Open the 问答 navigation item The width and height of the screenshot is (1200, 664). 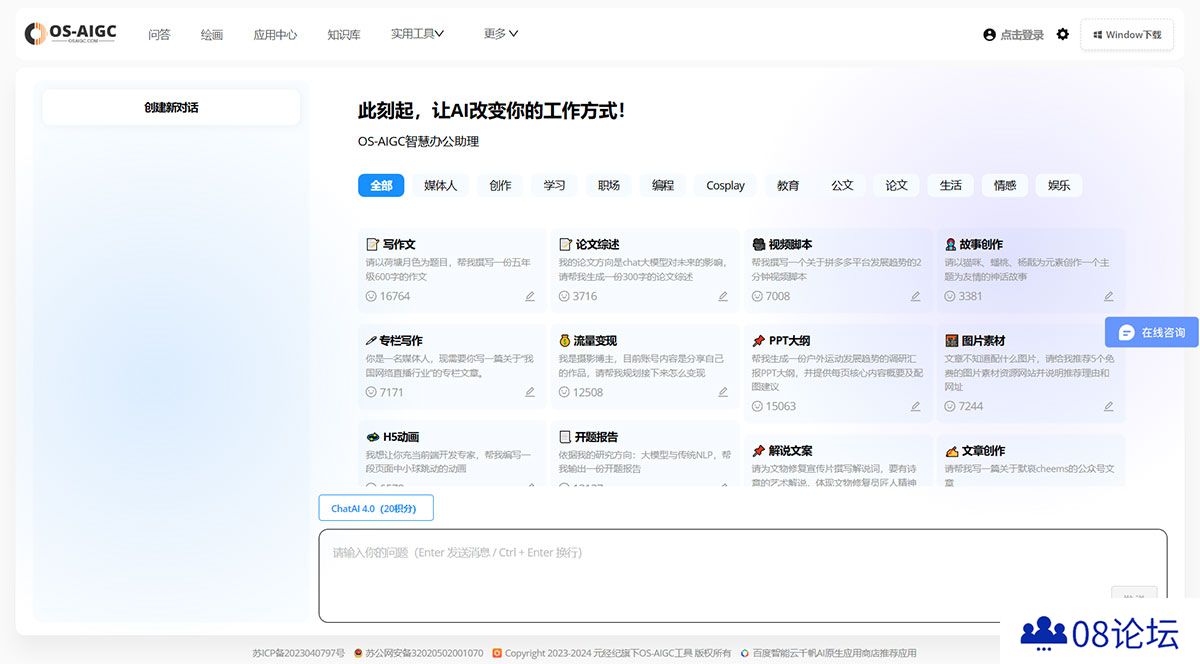(x=159, y=34)
